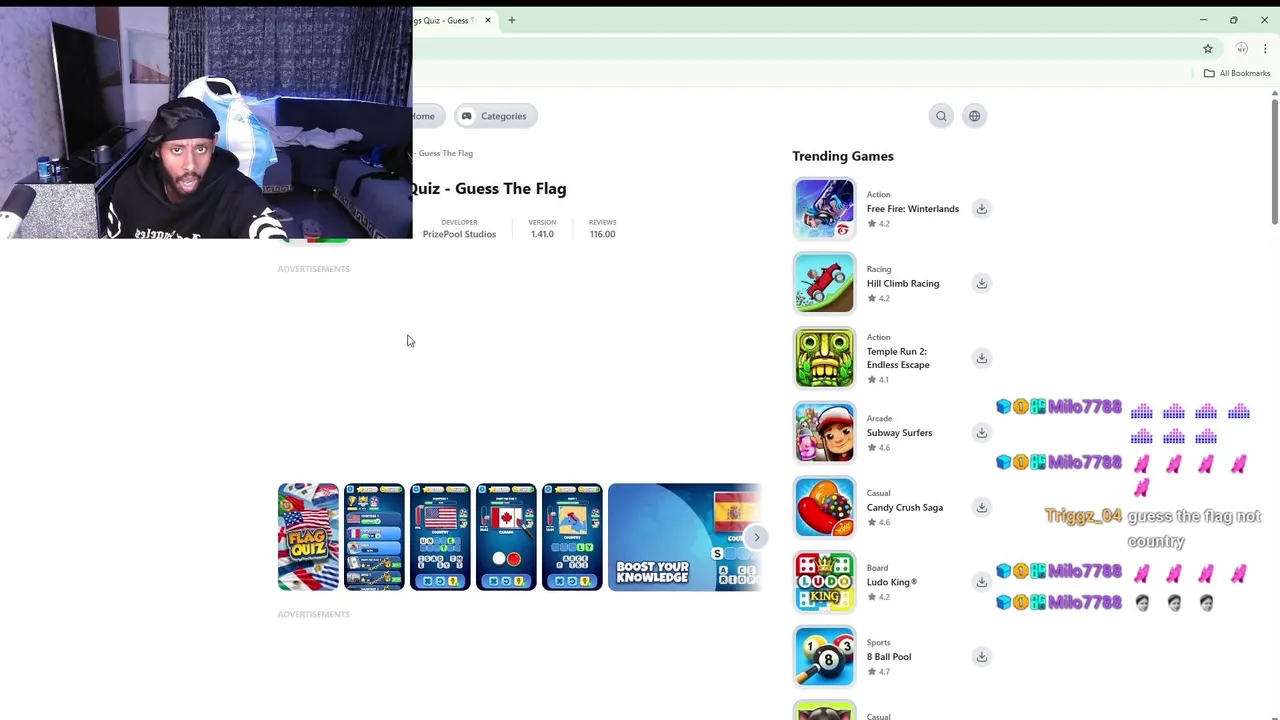Open the Categories menu
The image size is (1280, 720).
495,116
